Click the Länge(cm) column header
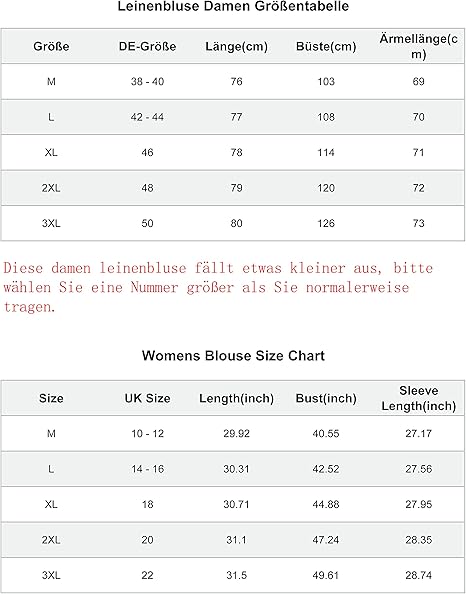 [236, 47]
